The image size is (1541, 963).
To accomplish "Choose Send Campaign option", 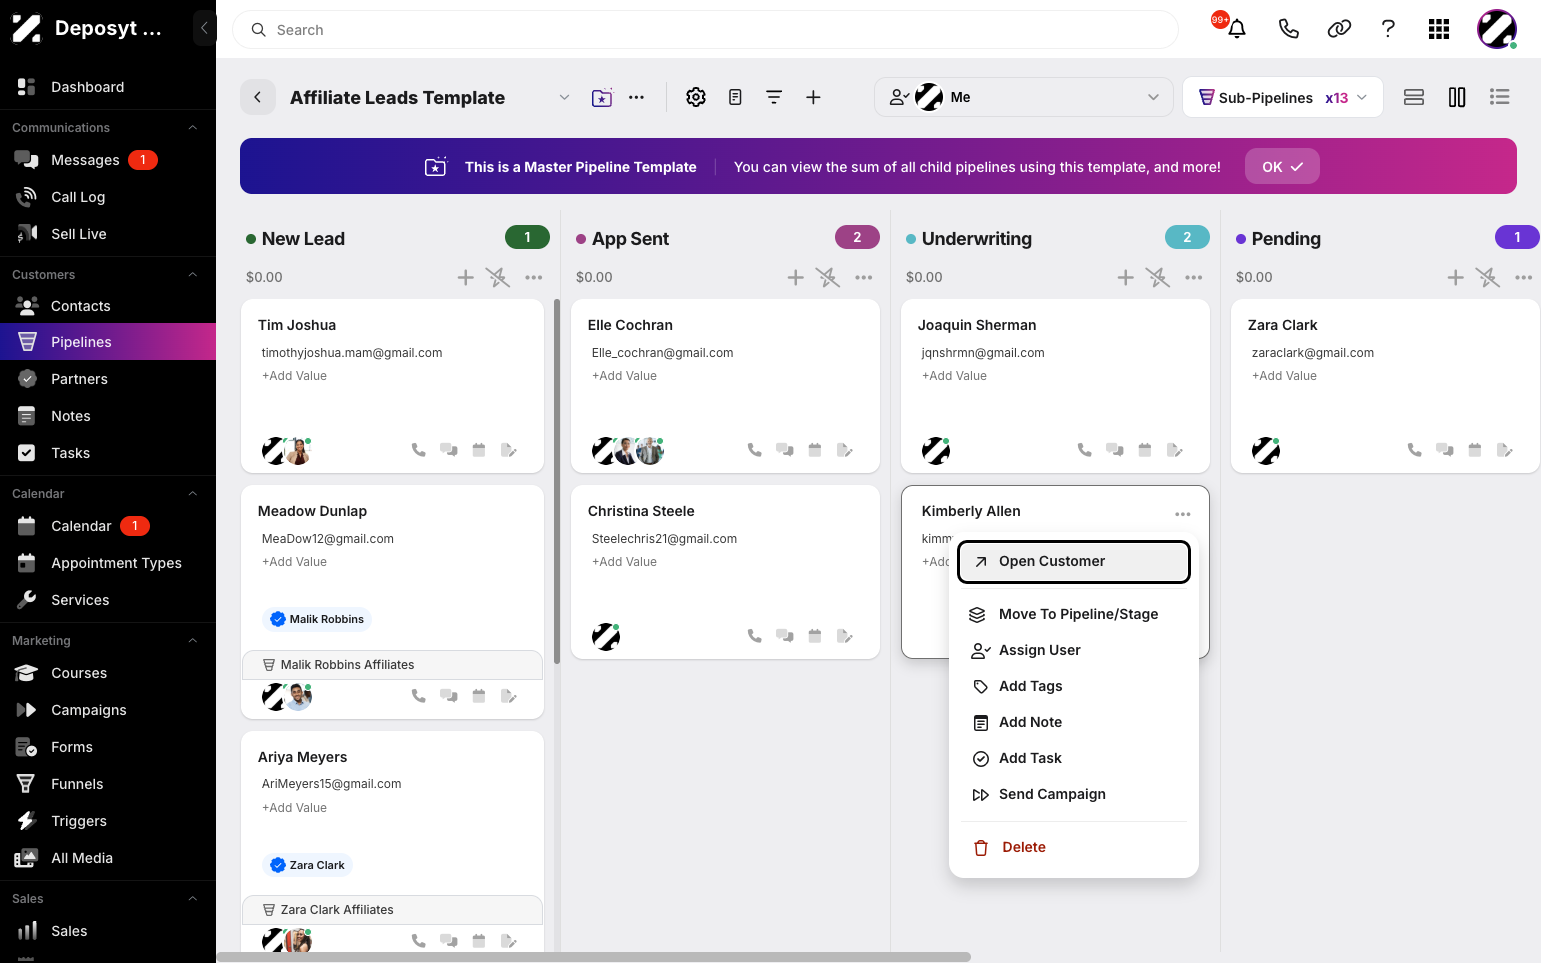I will tap(1074, 794).
